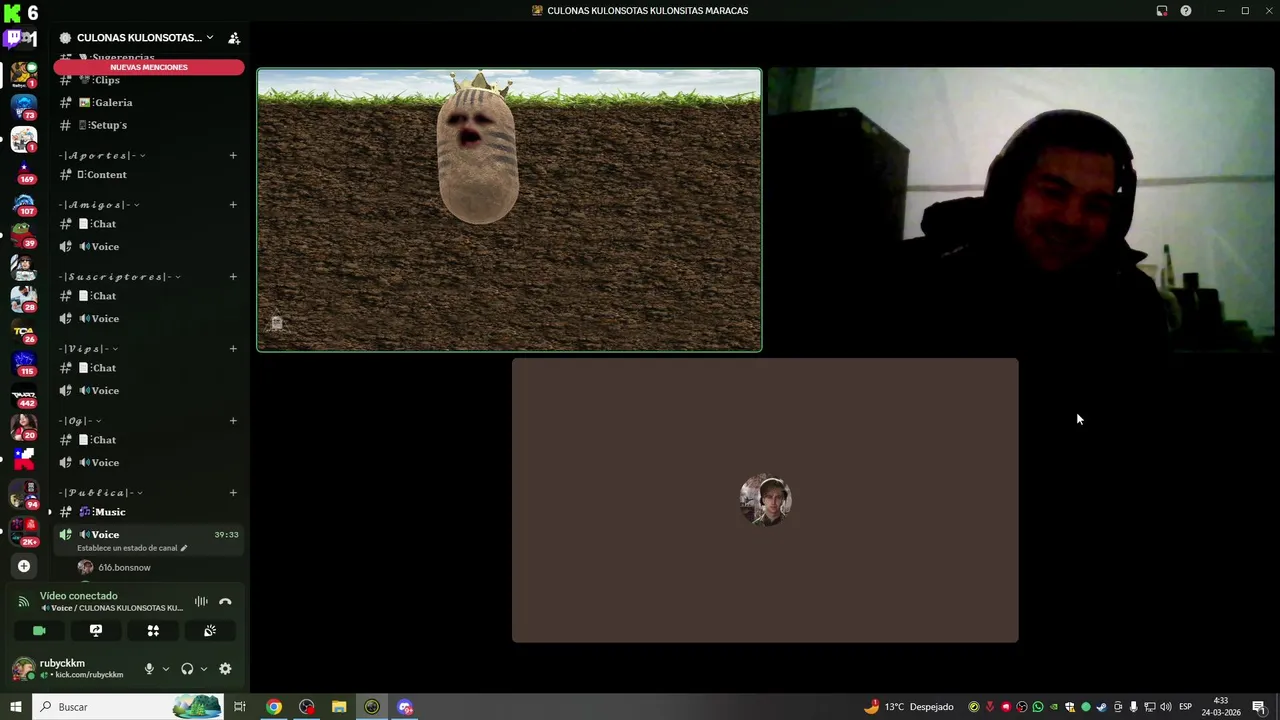Collapse the Suscriptores category
The height and width of the screenshot is (720, 1280).
pos(119,277)
